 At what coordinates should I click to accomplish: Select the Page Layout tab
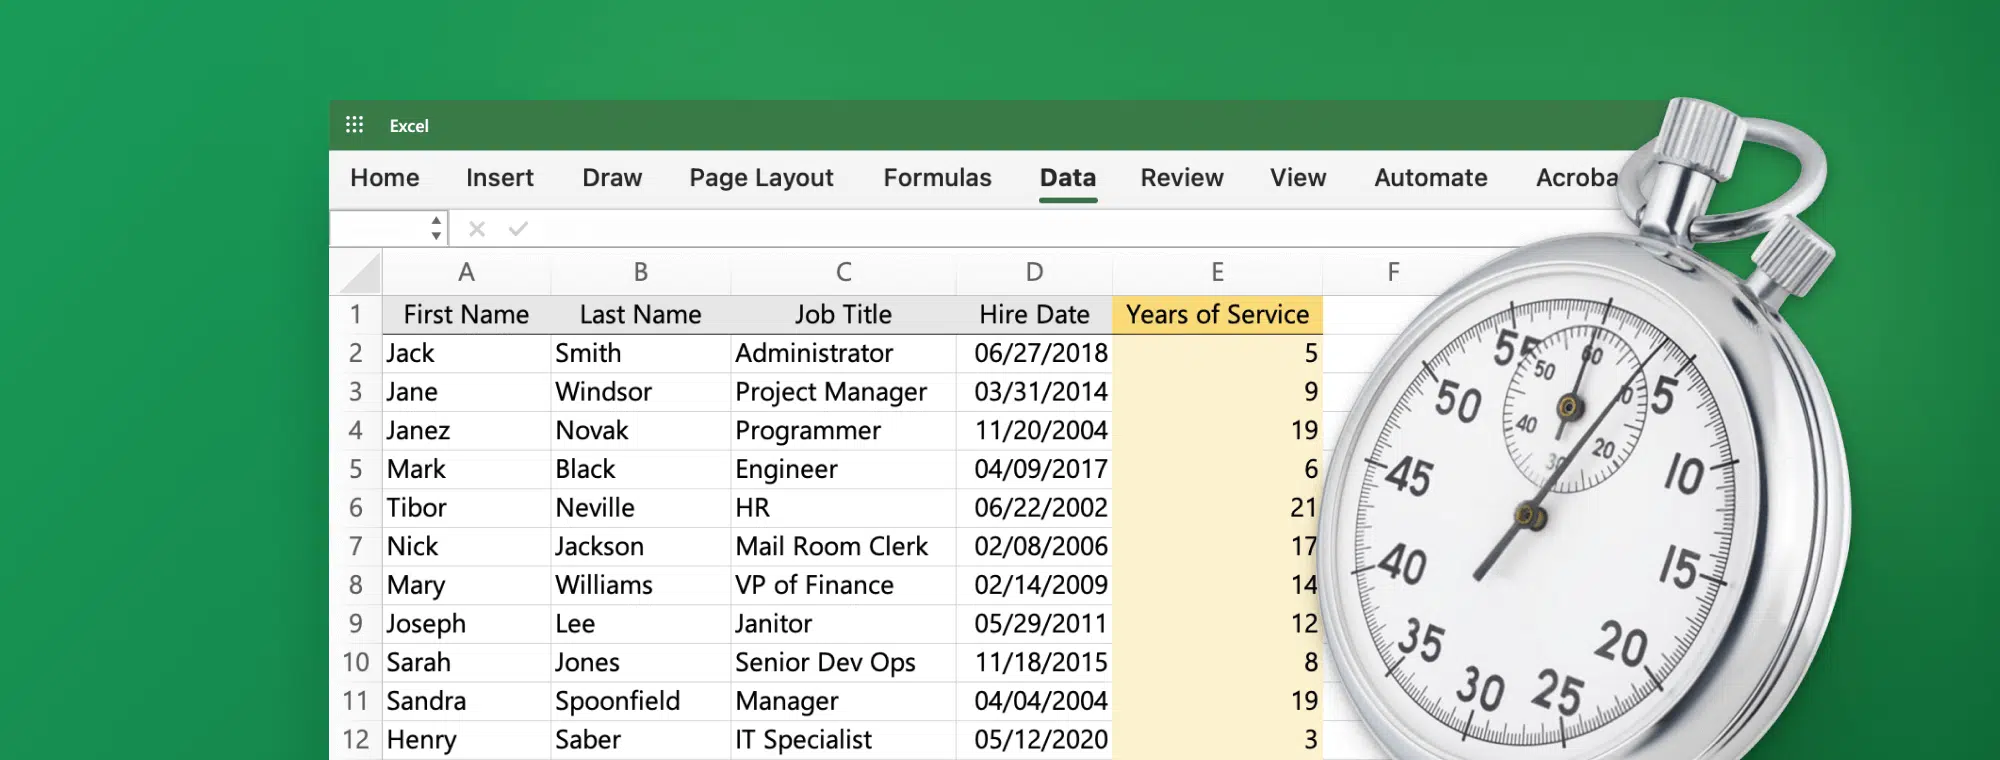coord(761,178)
